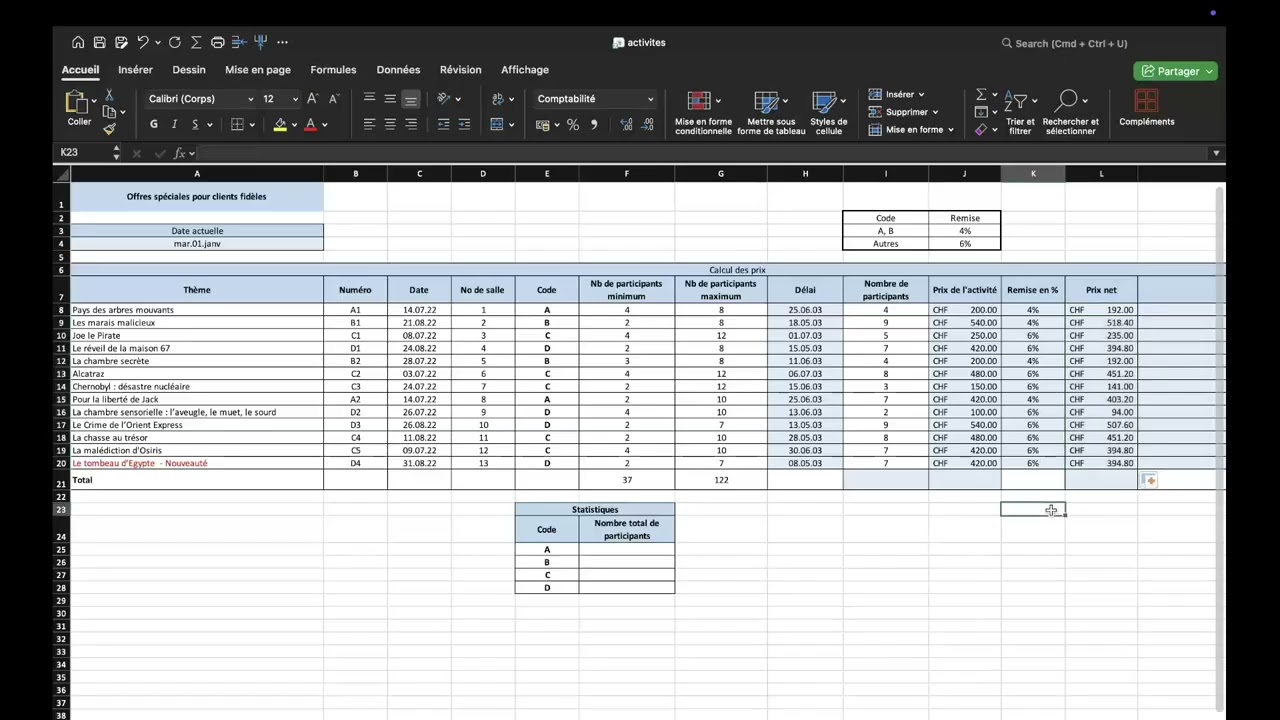
Task: Open the Mise en forme cells dropdown
Action: [910, 130]
